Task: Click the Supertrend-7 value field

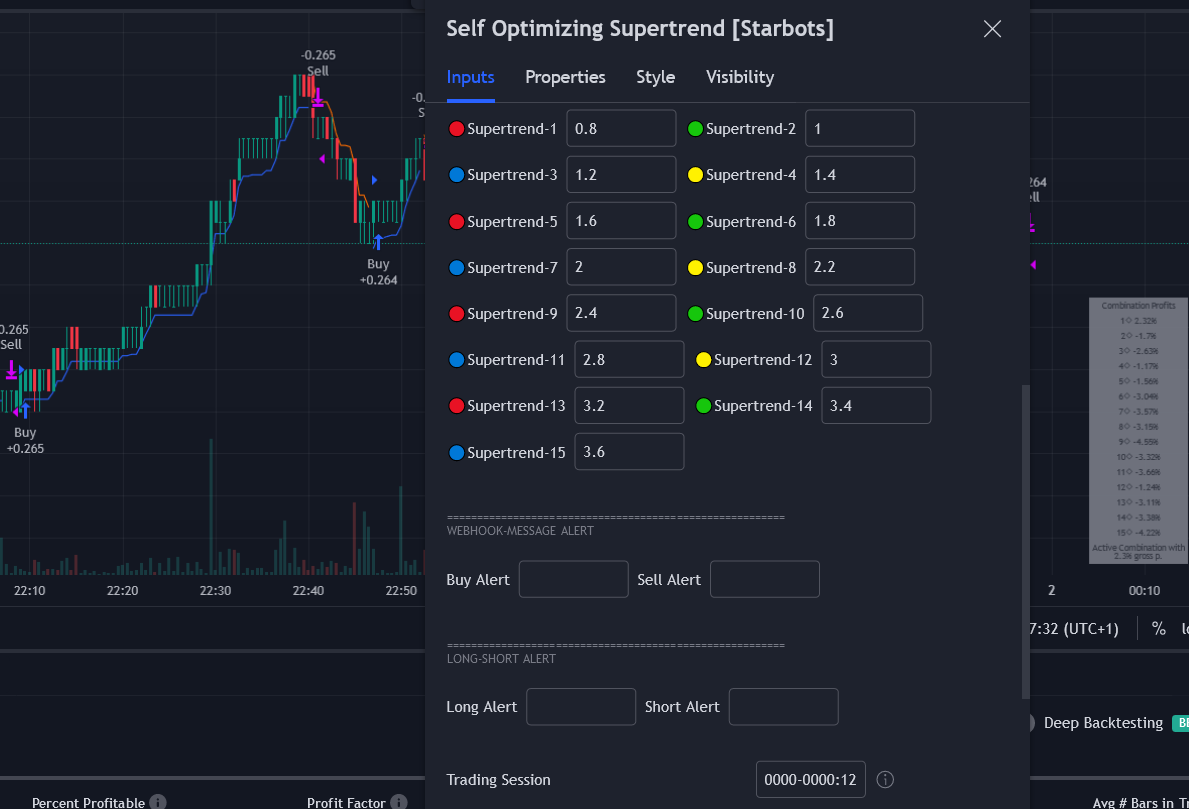Action: (621, 268)
